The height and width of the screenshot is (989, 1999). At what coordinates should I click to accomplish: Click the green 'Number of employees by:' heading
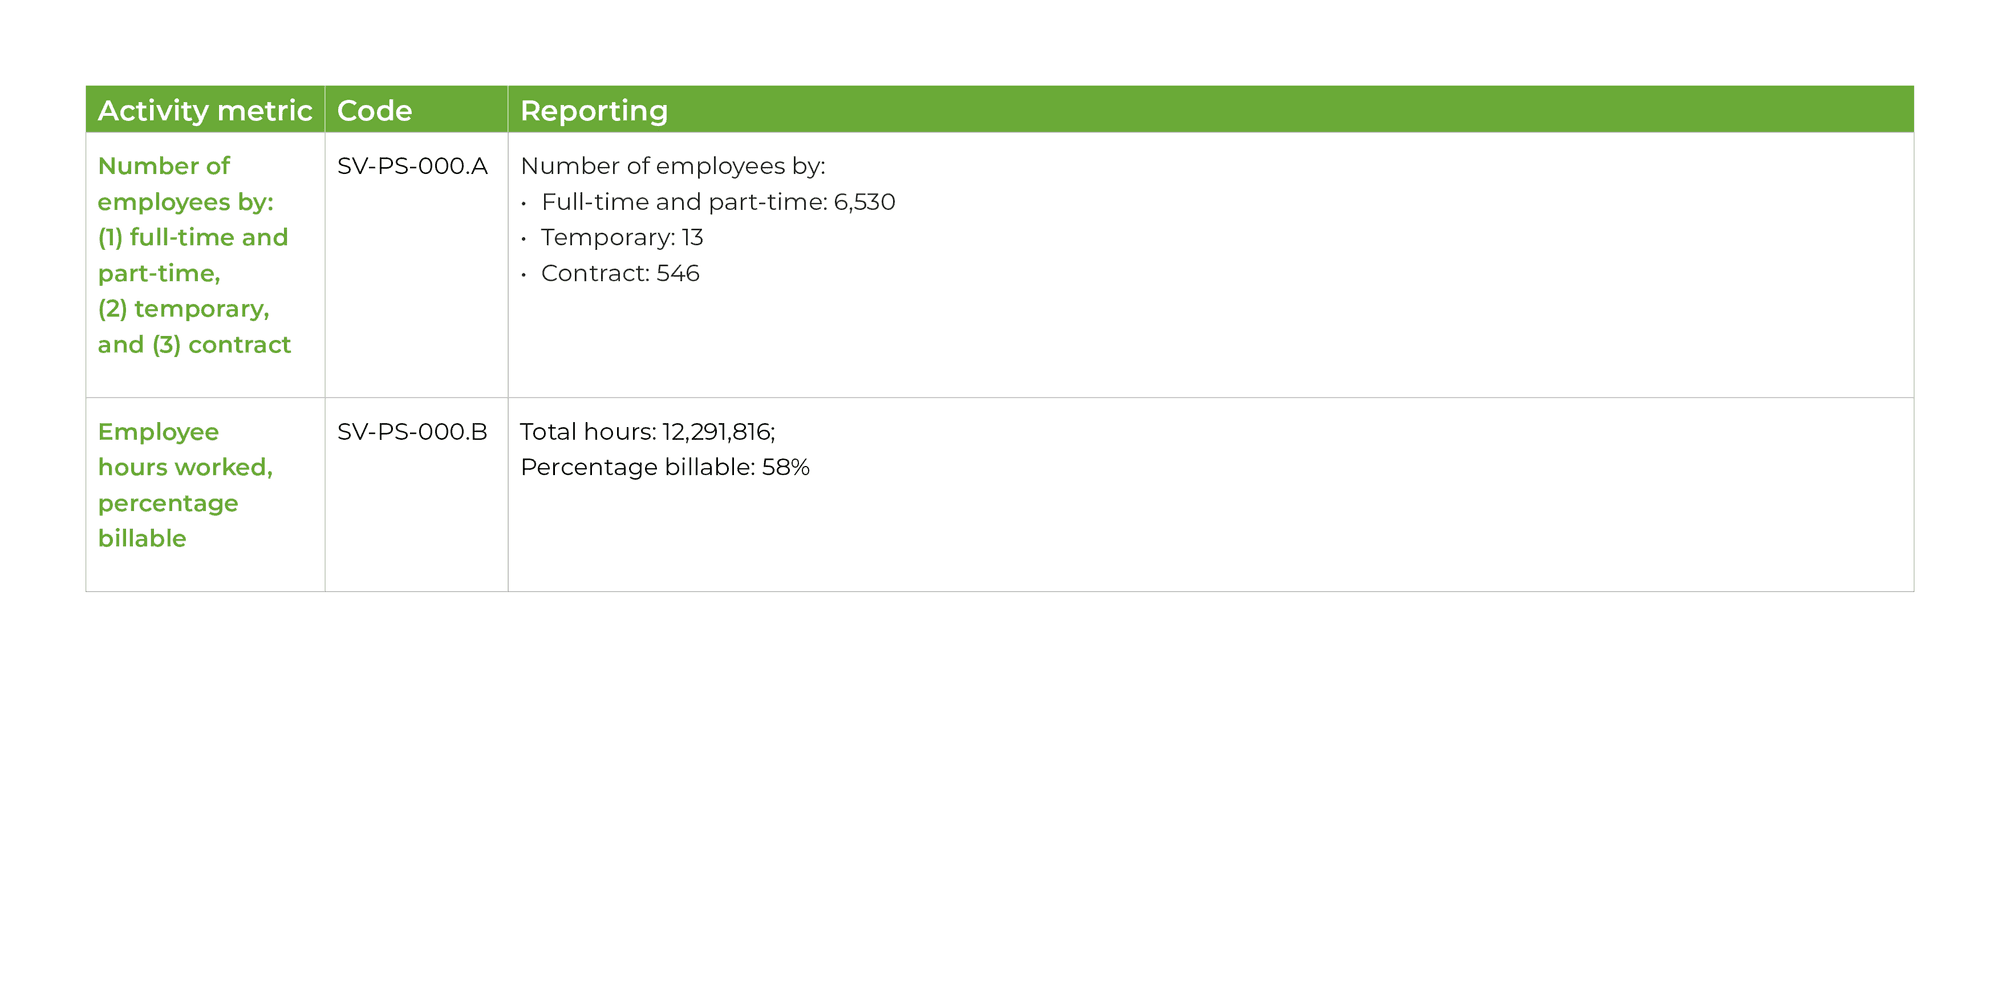pos(185,184)
